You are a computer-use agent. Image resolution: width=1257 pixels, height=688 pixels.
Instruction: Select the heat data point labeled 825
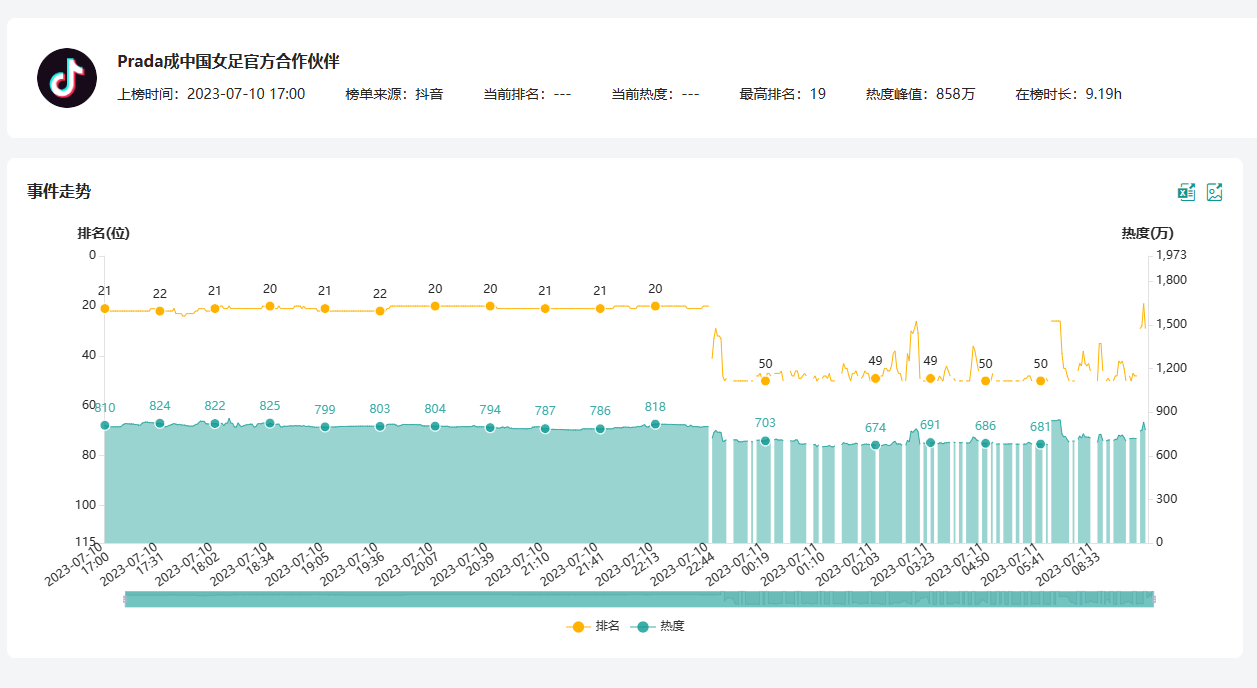(x=270, y=424)
